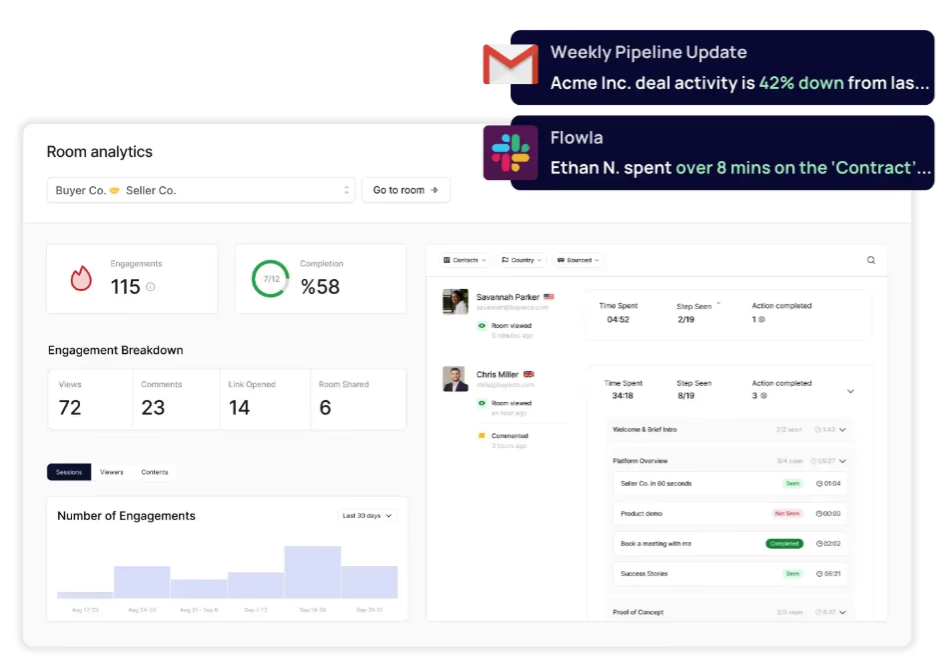The width and height of the screenshot is (936, 661).
Task: Click the Comments 23 metric
Action: [x=176, y=399]
